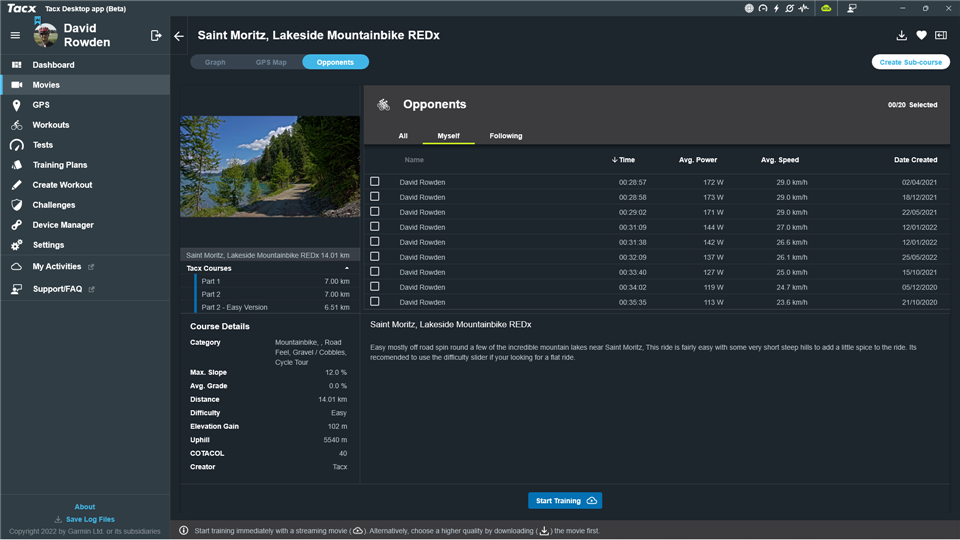
Task: Sort opponents by Avg. Speed column
Action: 779,160
